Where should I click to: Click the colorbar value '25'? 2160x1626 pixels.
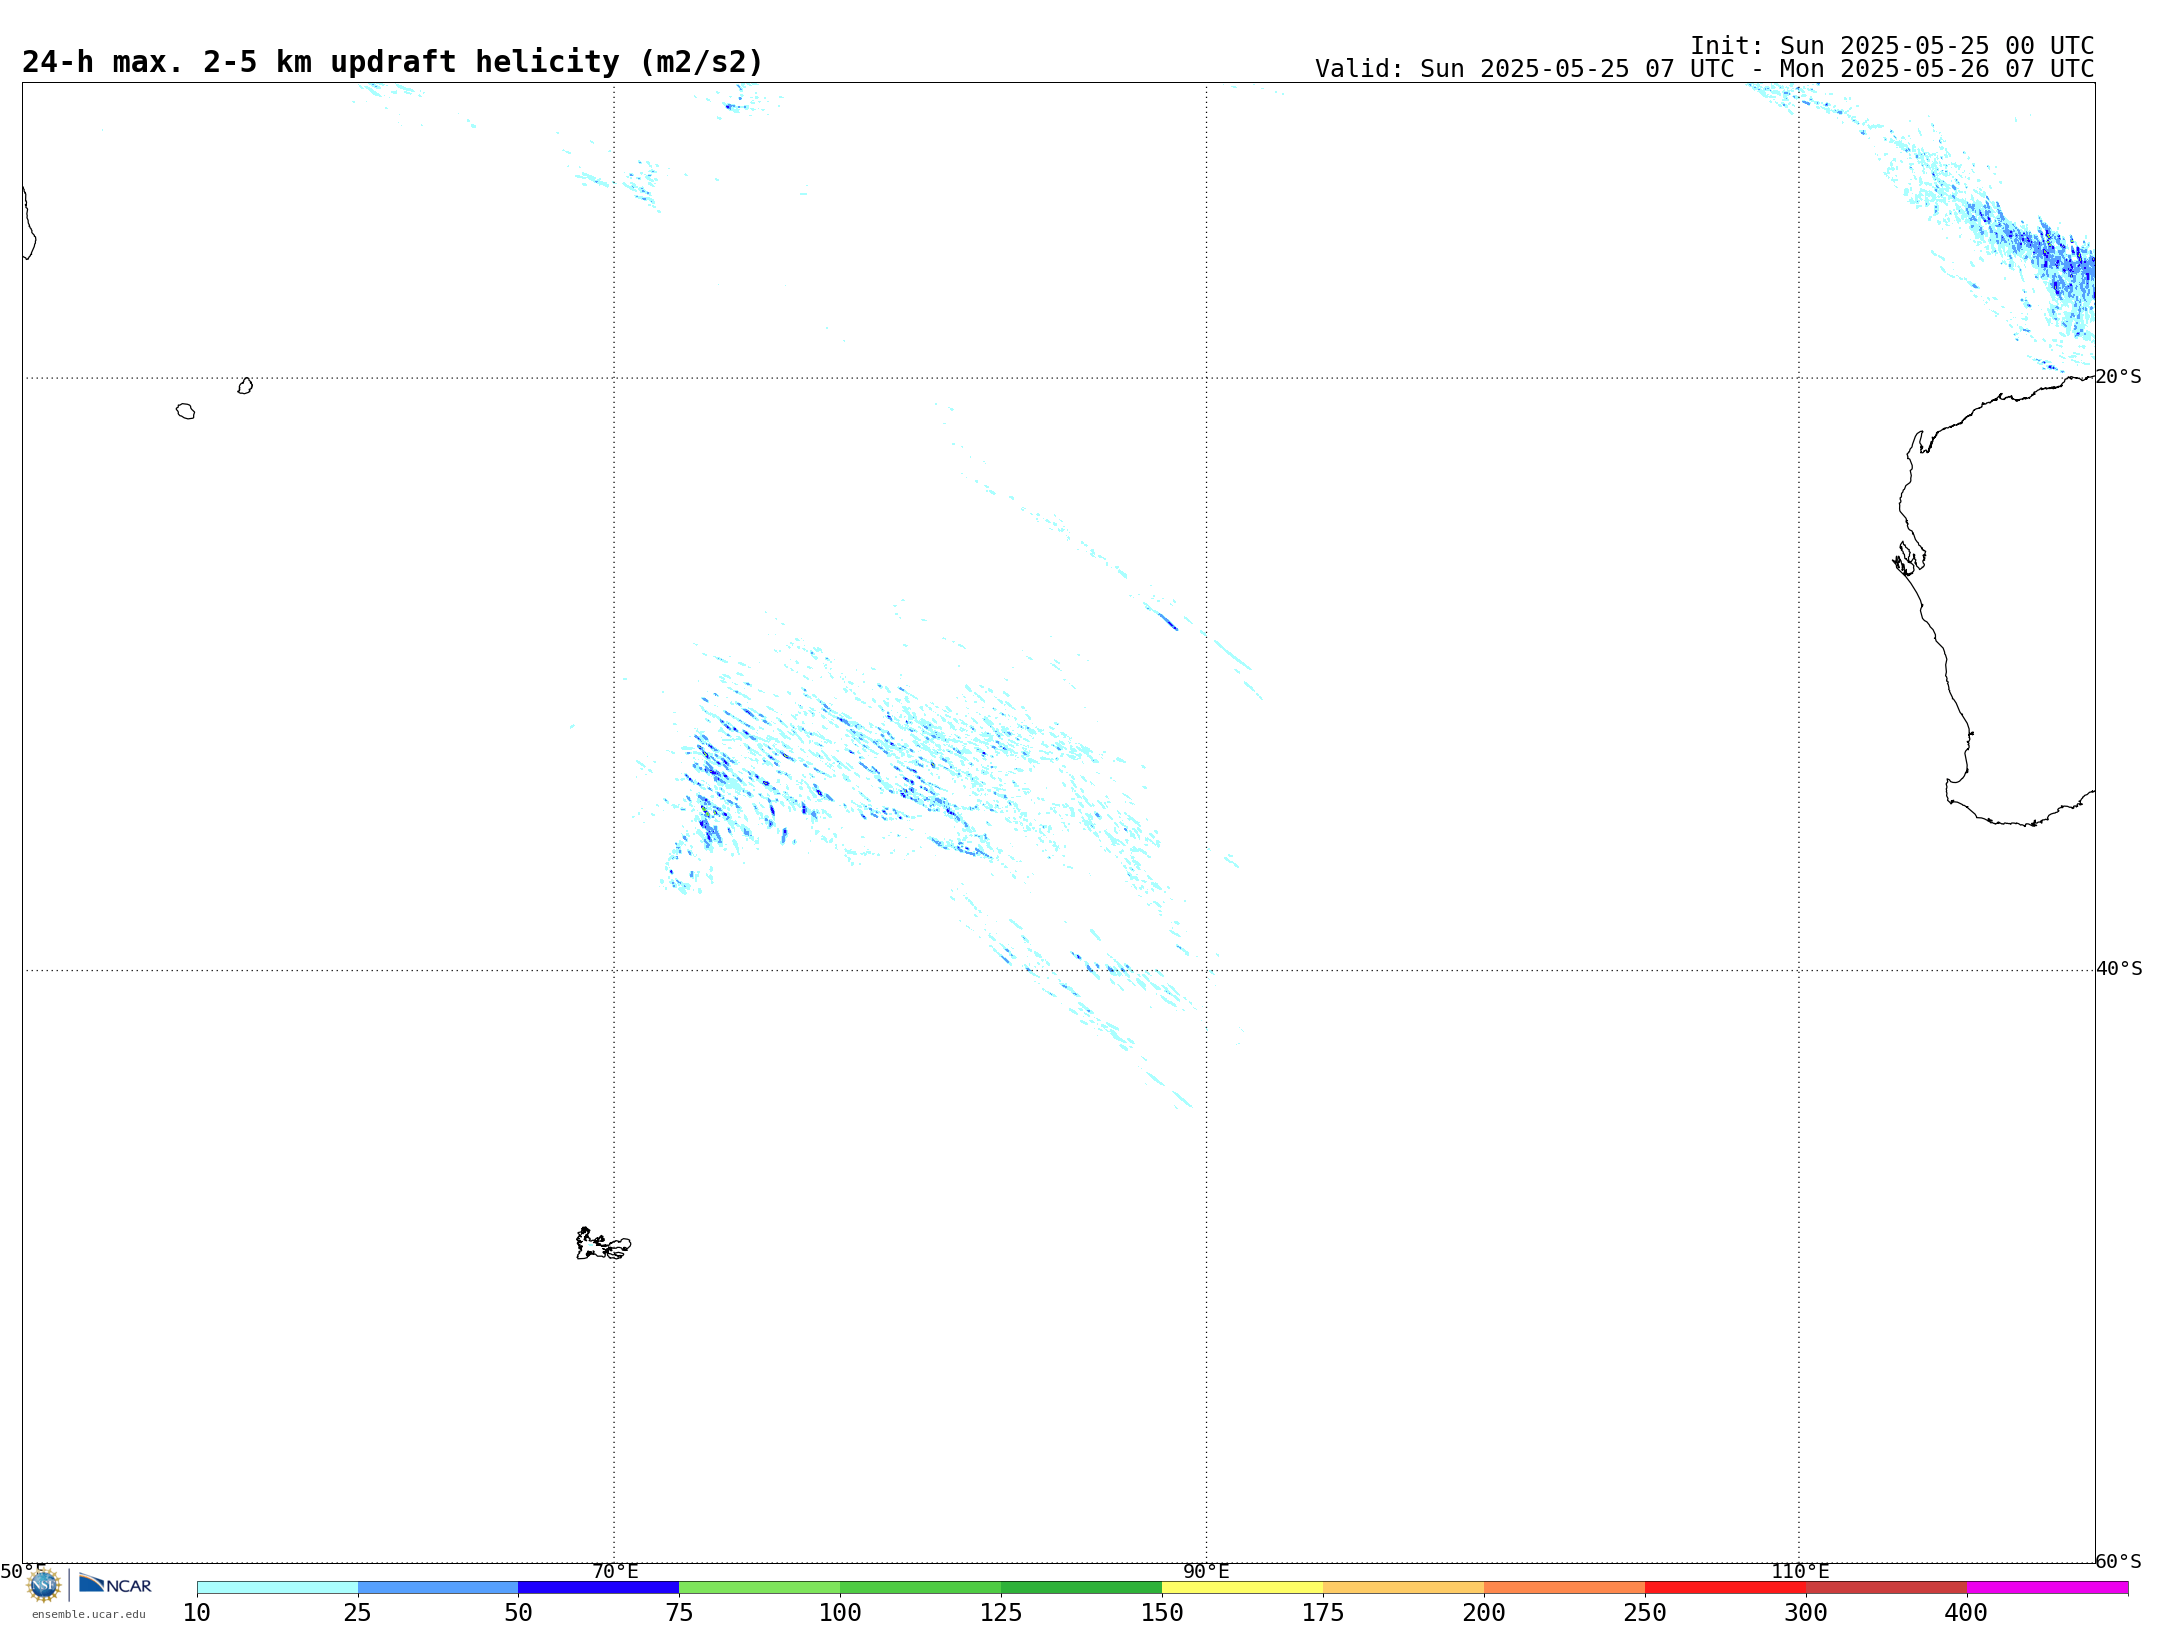(358, 1613)
